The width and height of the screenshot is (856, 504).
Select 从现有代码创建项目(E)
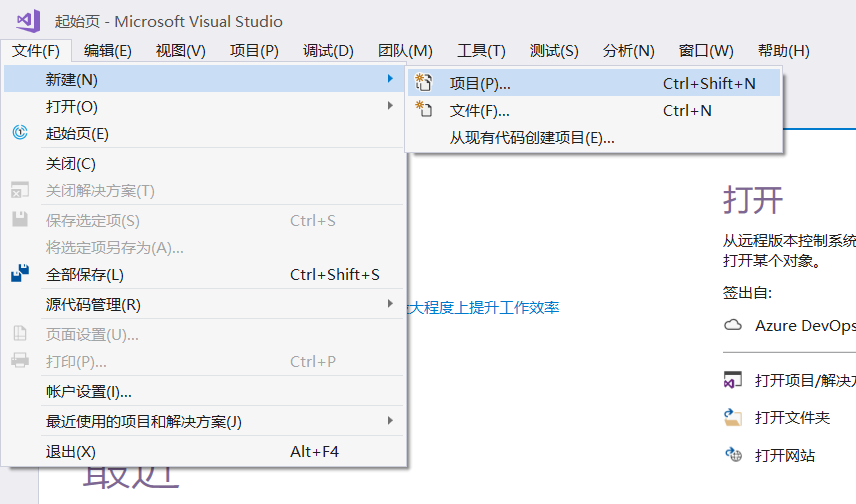[532, 138]
